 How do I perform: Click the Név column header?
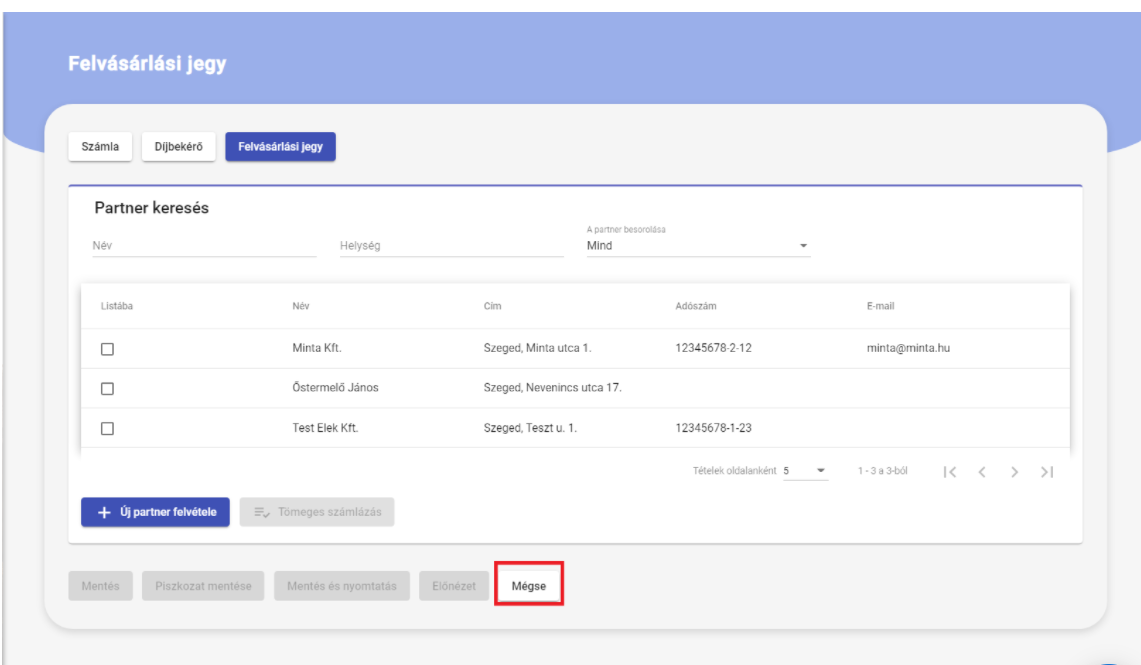click(x=301, y=306)
